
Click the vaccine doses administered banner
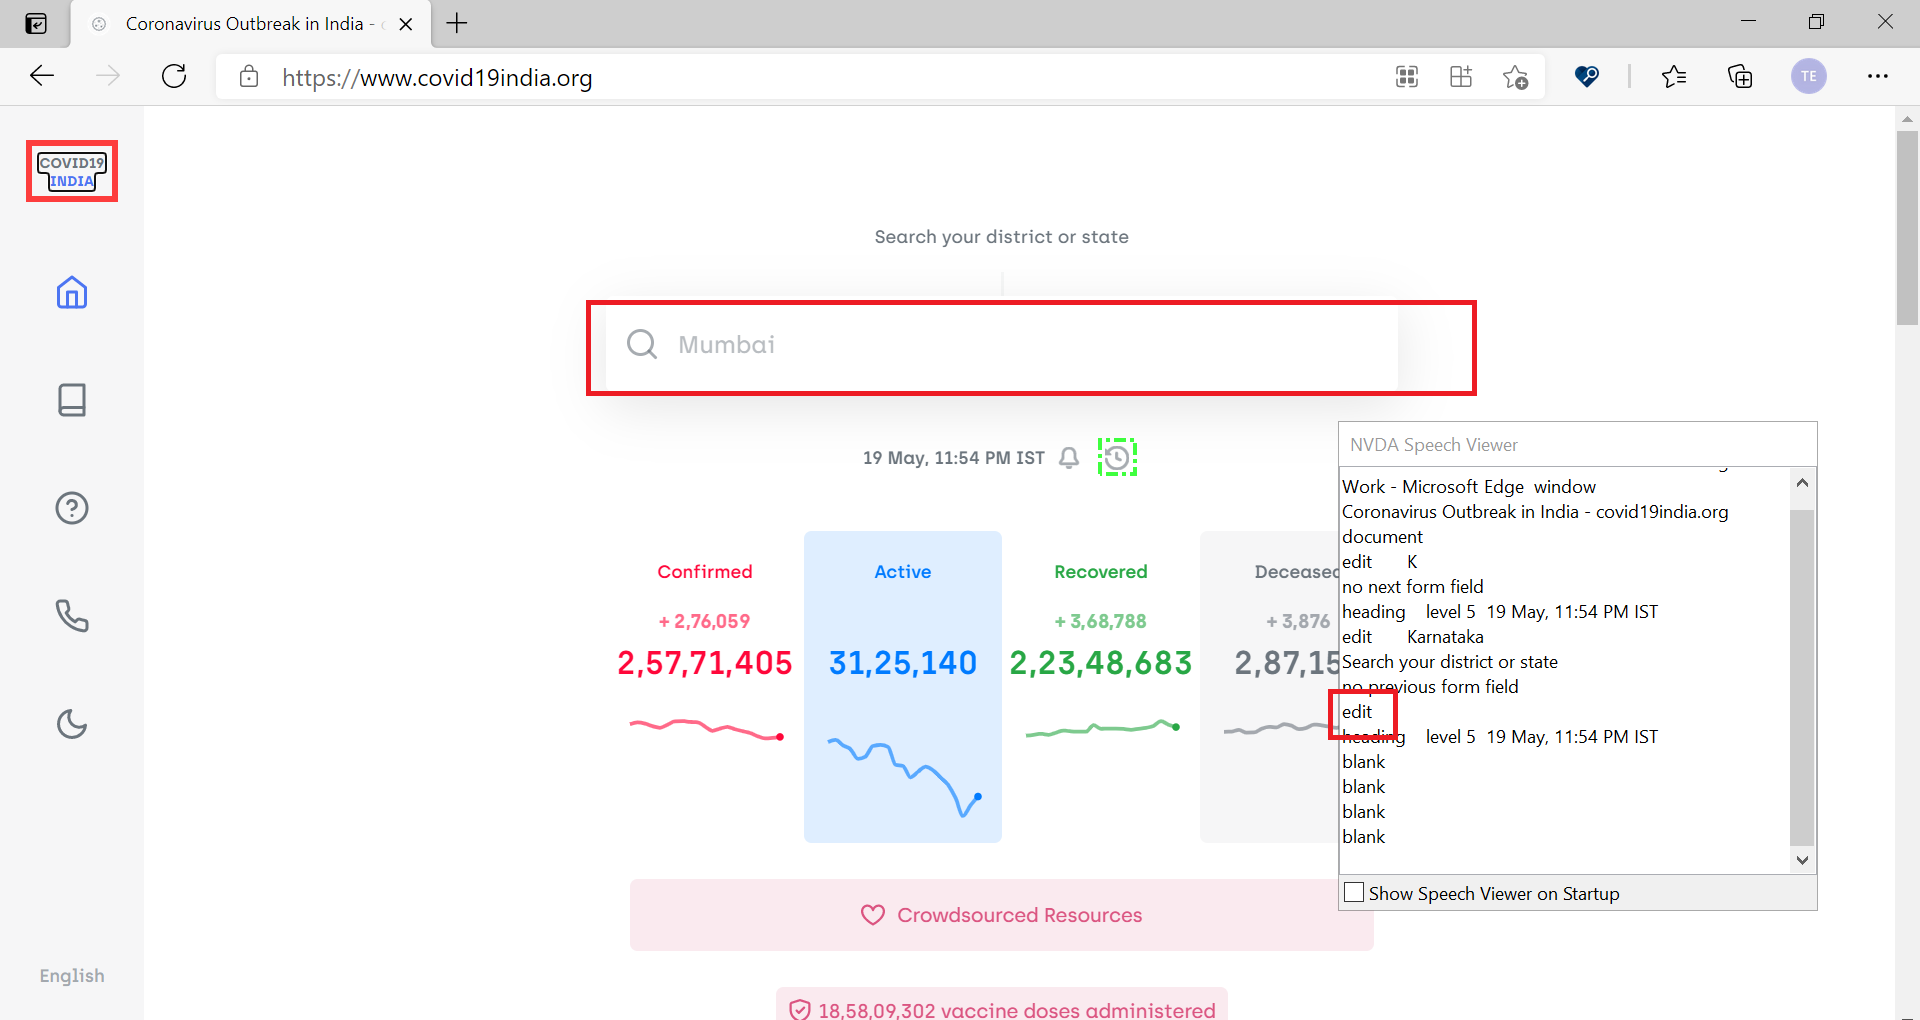coord(1002,1005)
